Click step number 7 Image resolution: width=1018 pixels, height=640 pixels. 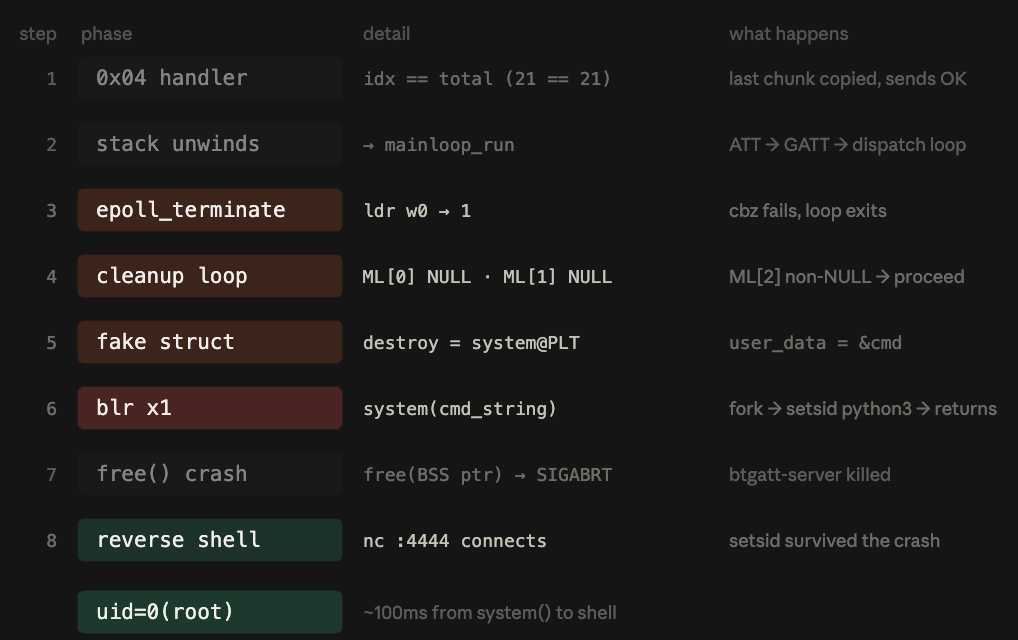pyautogui.click(x=51, y=475)
